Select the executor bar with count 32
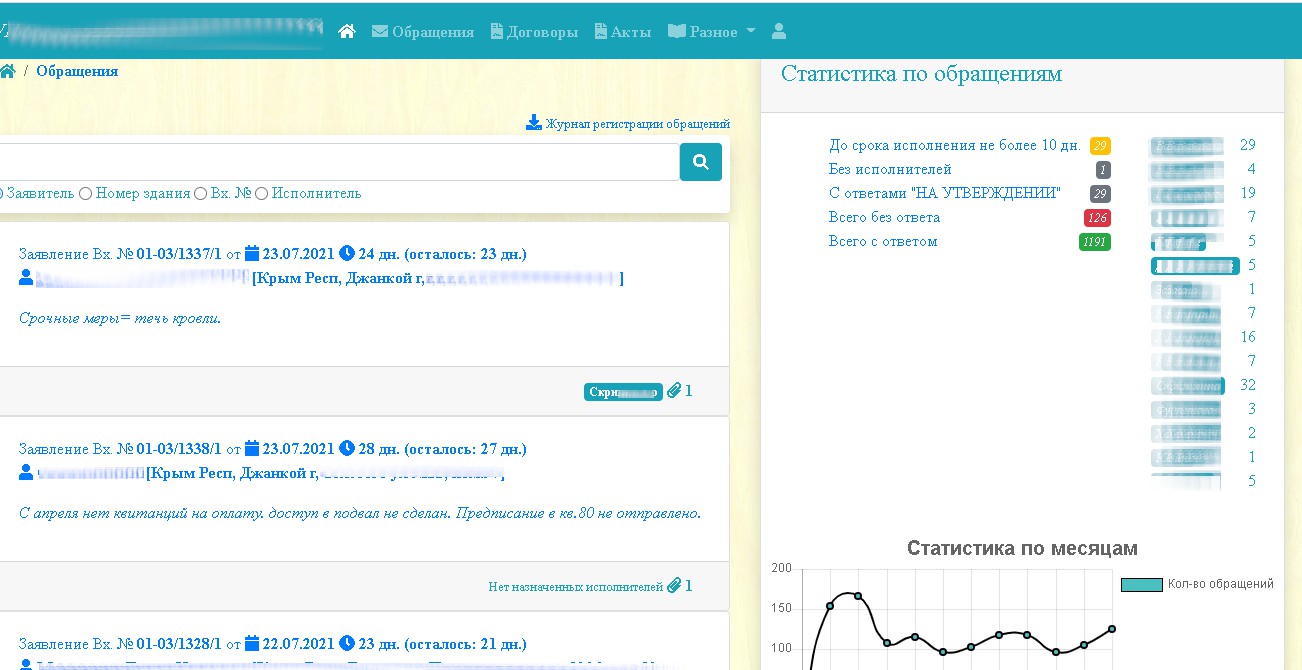This screenshot has height=670, width=1302. click(1187, 385)
